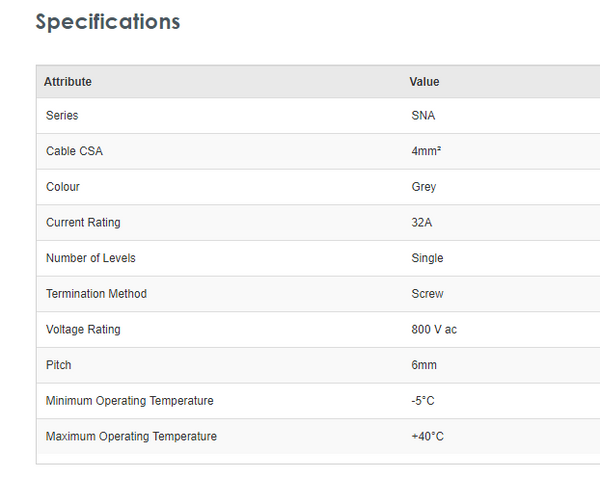Click the 6mm pitch value
Viewport: 600px width, 478px height.
pyautogui.click(x=424, y=365)
